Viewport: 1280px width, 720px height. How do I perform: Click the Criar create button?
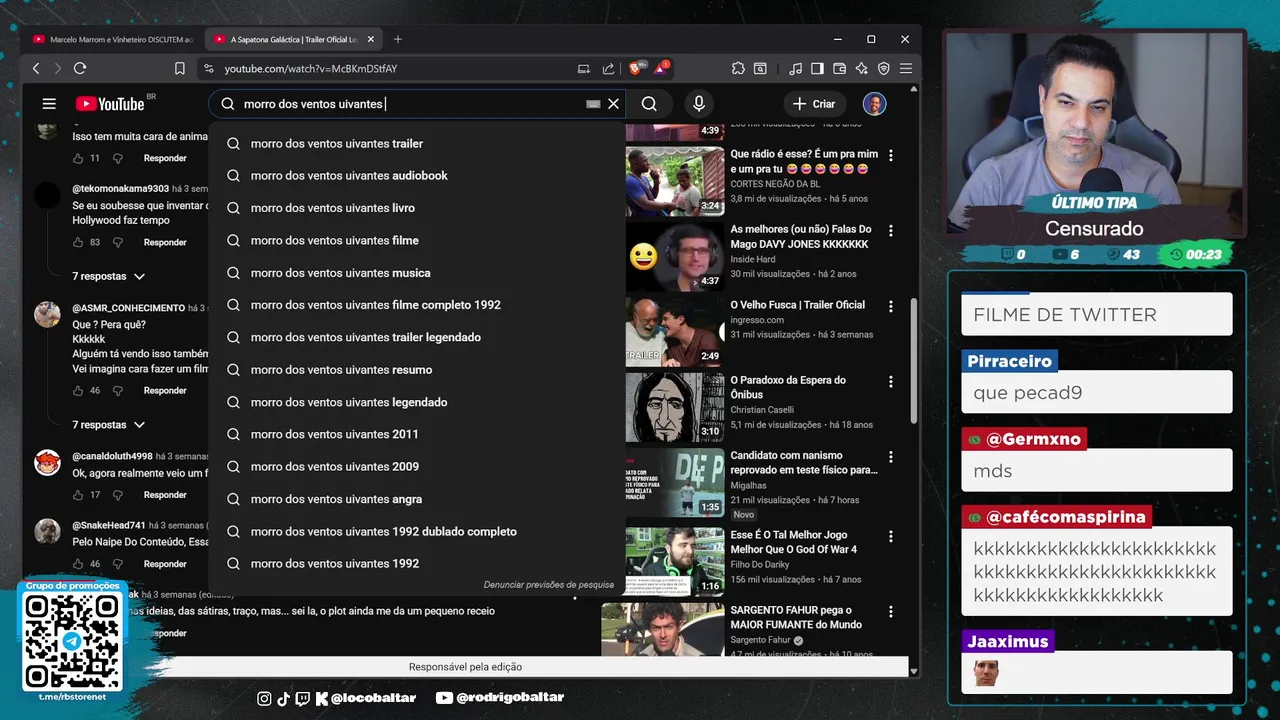coord(814,104)
